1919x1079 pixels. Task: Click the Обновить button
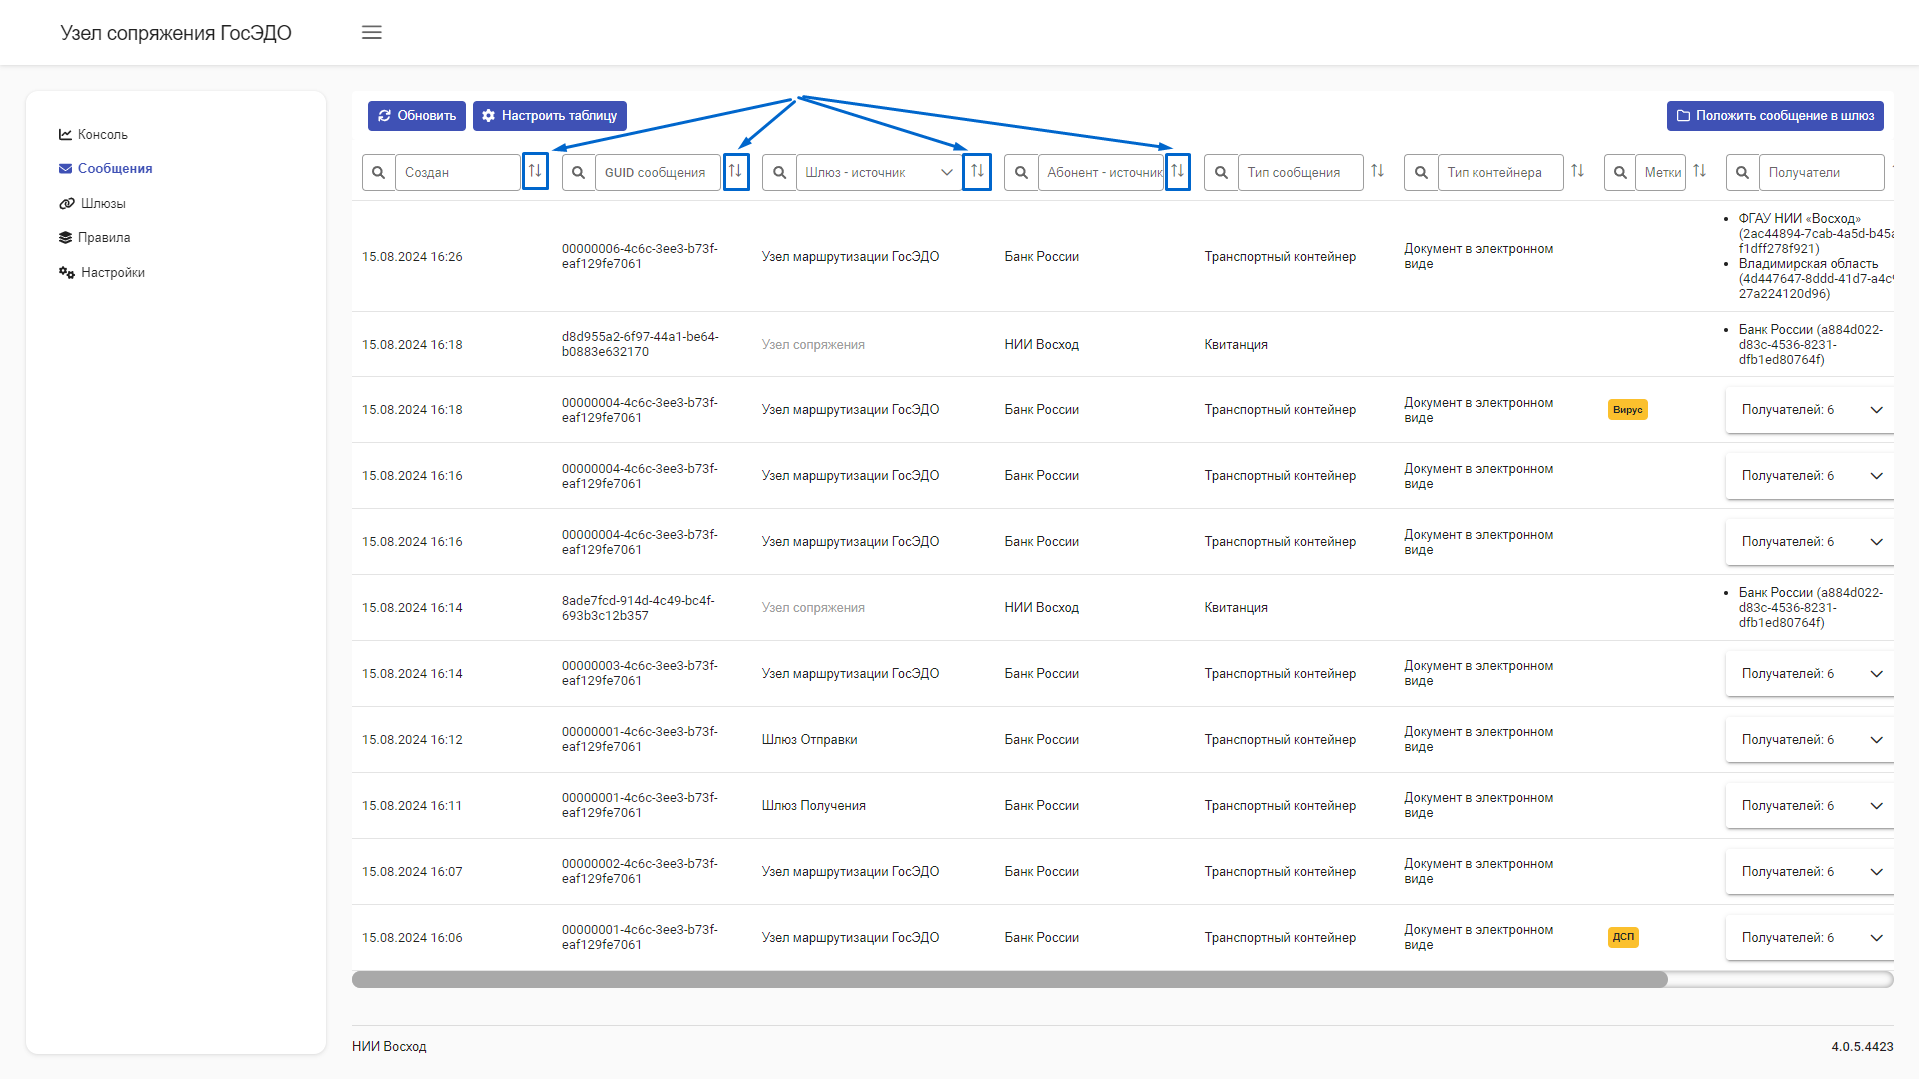(417, 116)
